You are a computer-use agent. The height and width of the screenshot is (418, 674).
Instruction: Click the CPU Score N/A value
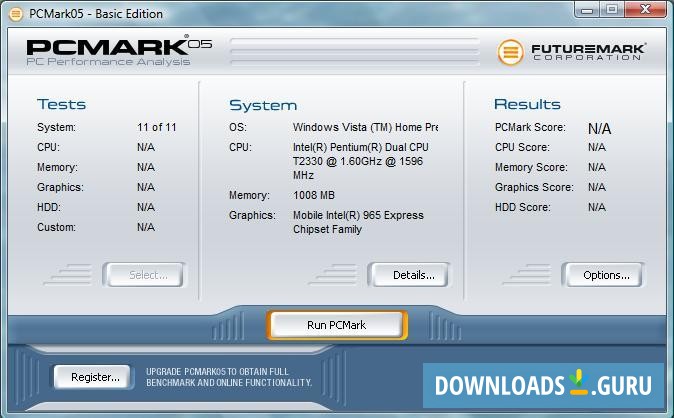(597, 147)
